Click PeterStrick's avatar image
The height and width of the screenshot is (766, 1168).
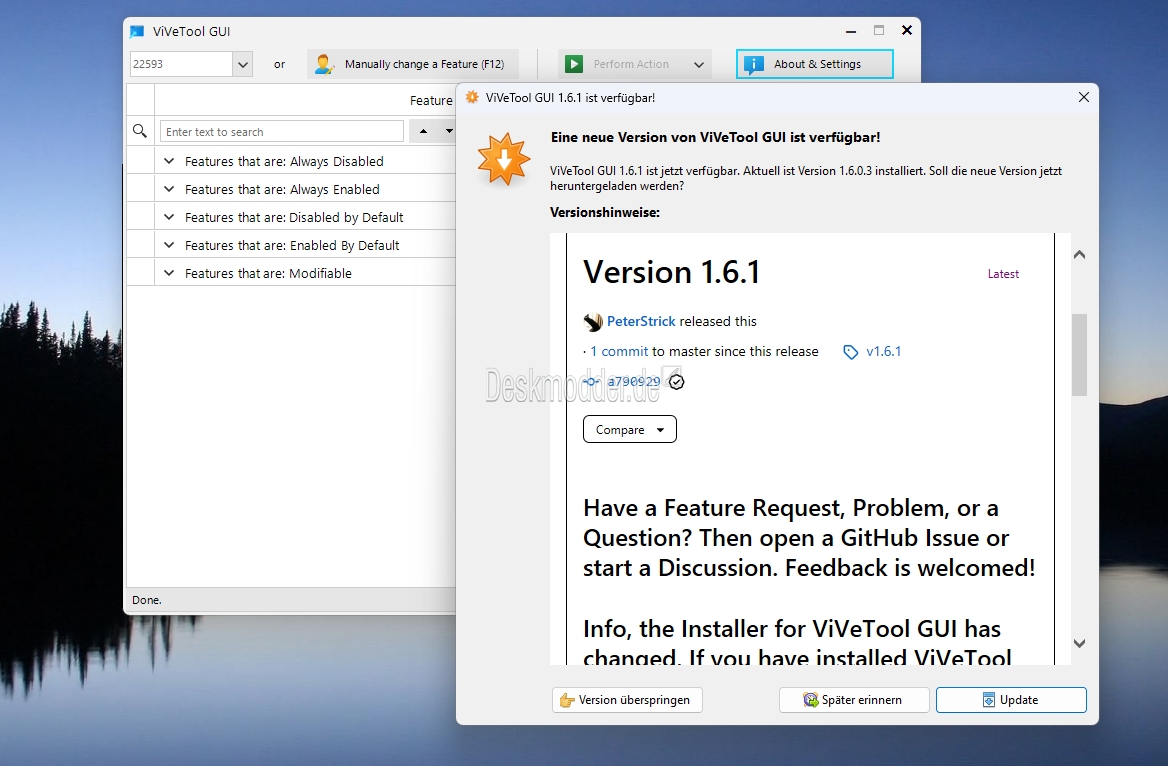[593, 322]
